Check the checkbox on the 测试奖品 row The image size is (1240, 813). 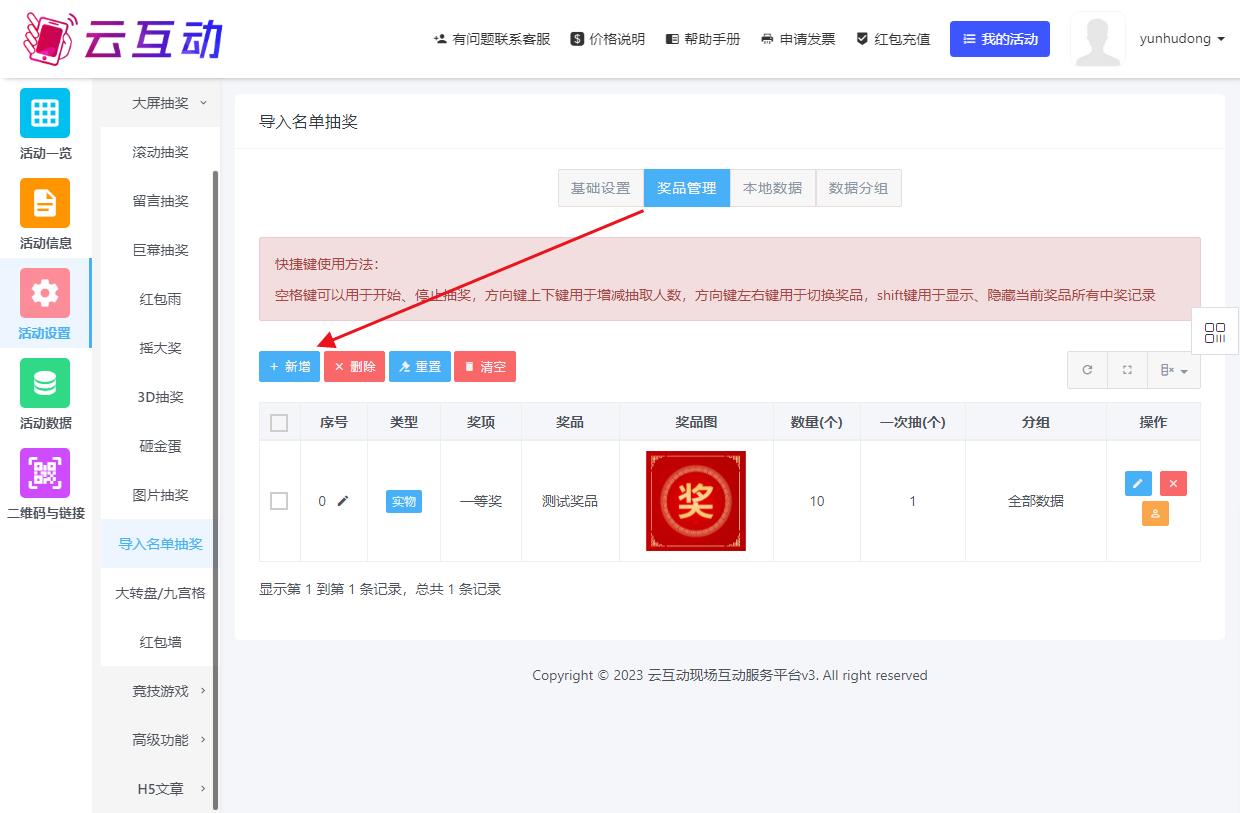[280, 501]
